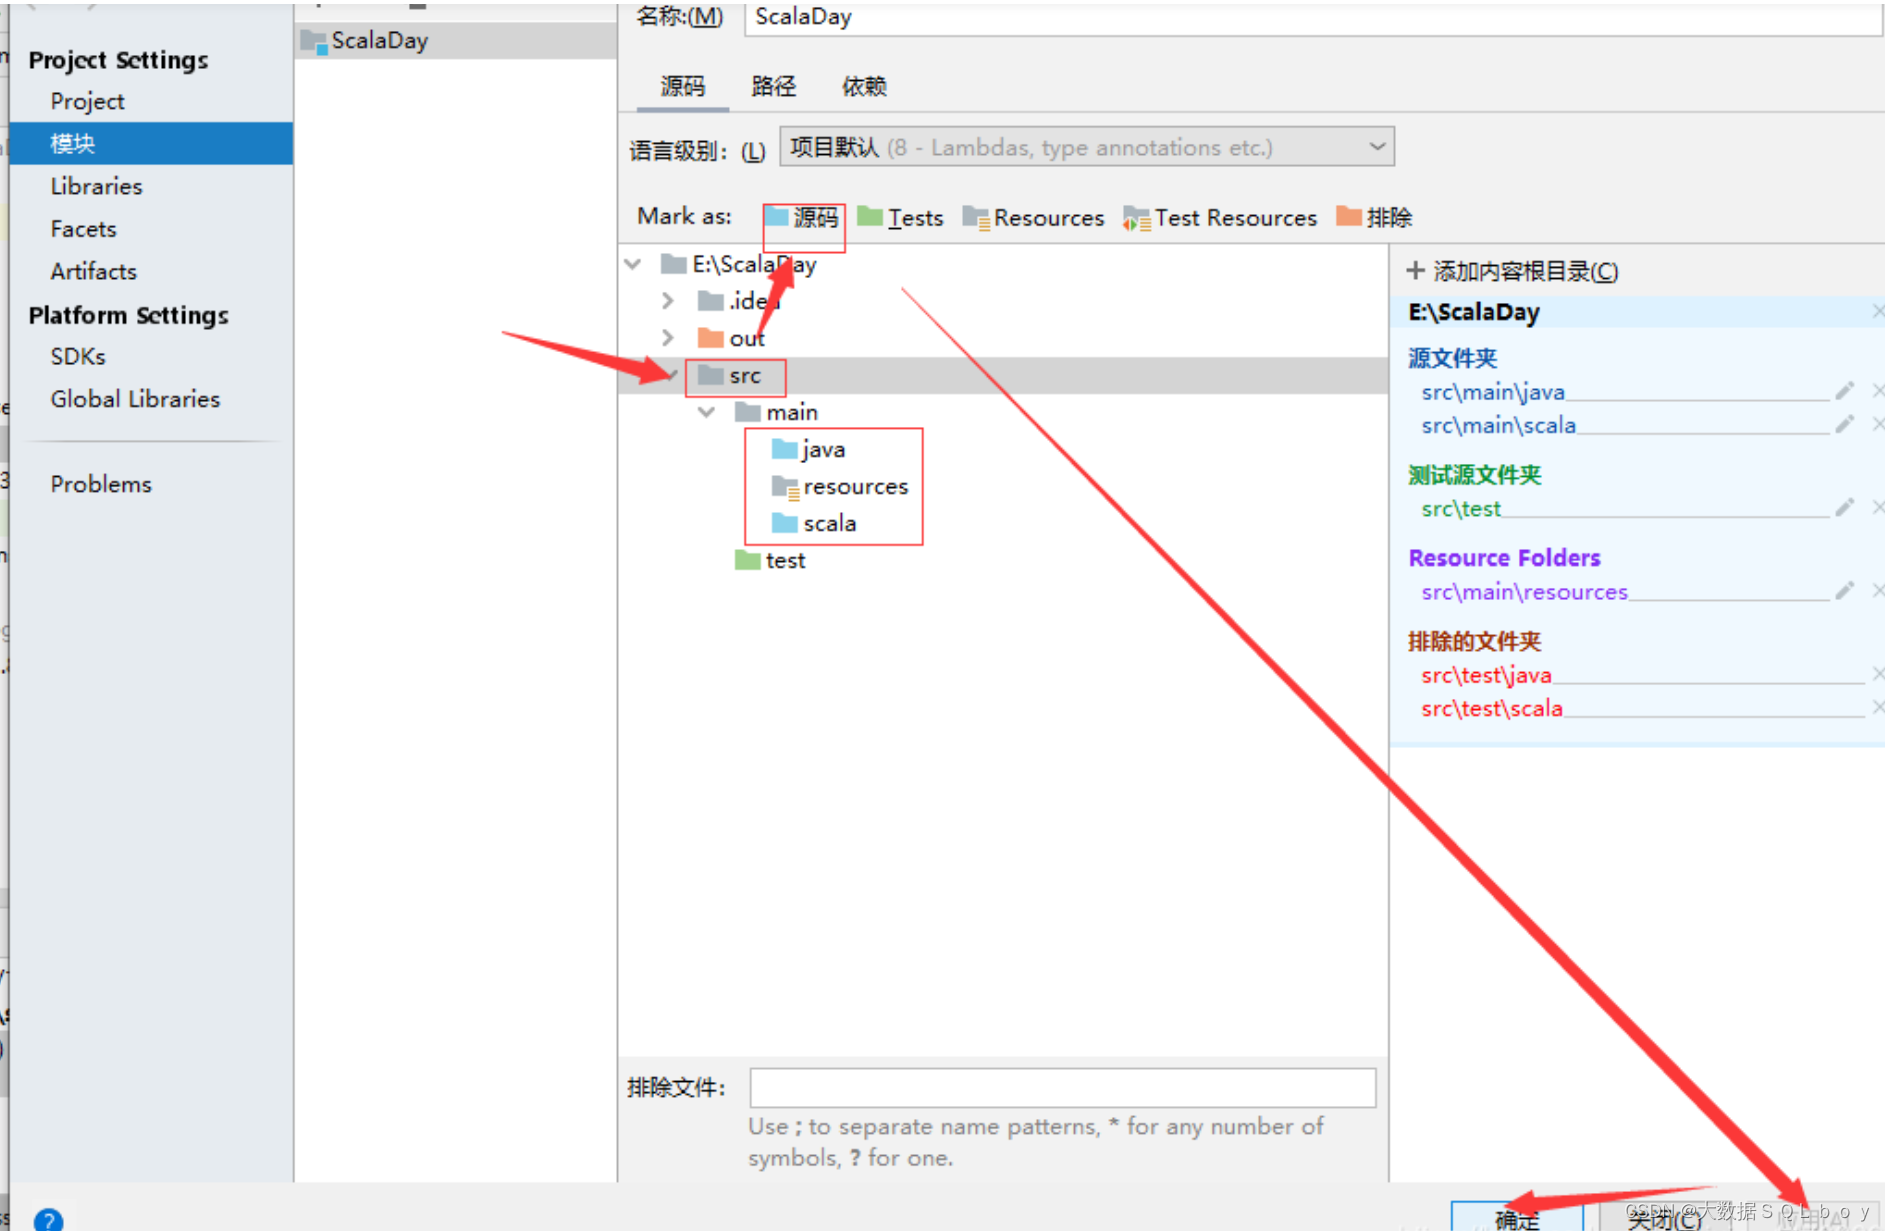
Task: Click 添加内容根目录(C) link
Action: tap(1525, 271)
